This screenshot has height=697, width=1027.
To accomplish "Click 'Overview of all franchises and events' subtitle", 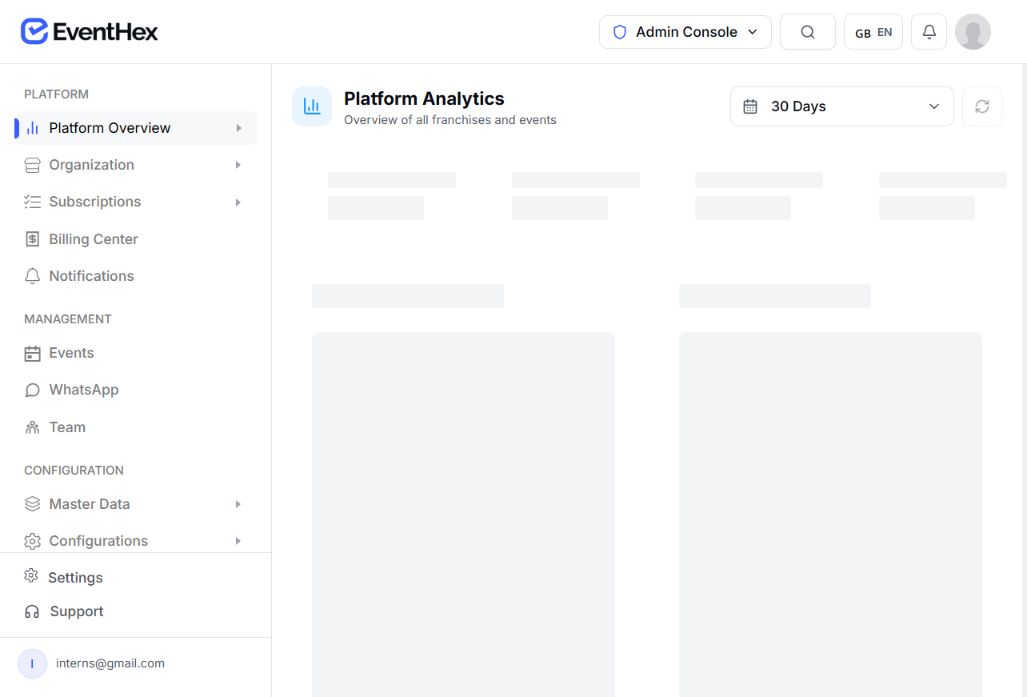I will tap(450, 120).
